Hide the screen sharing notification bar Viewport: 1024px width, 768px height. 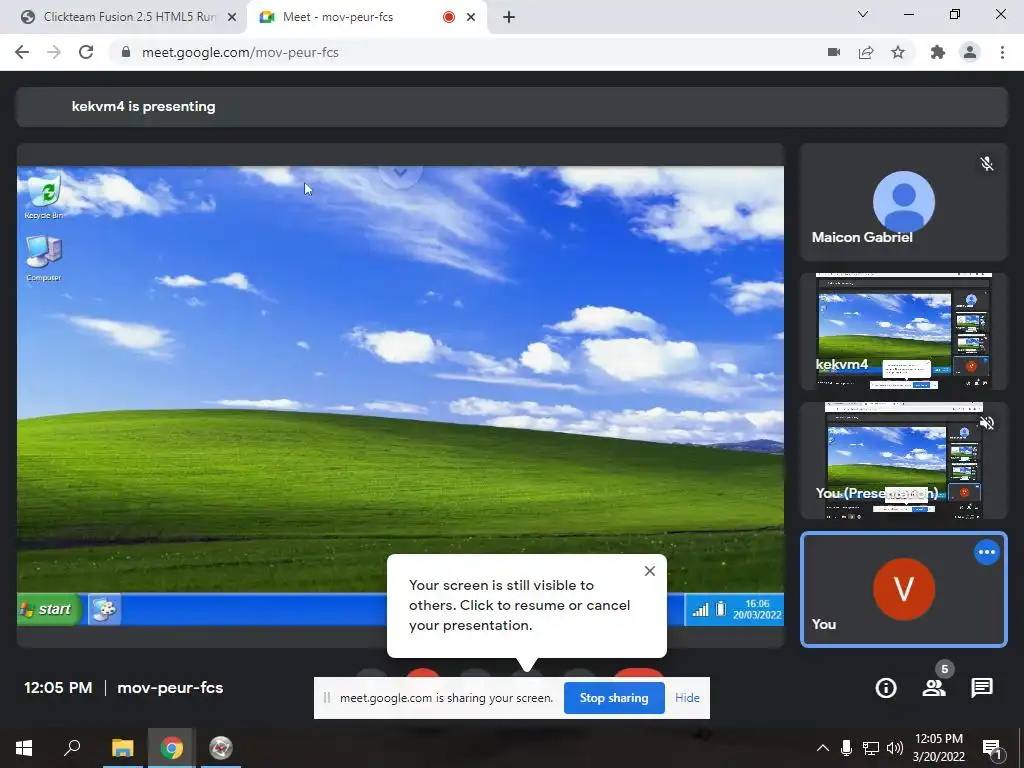[687, 697]
